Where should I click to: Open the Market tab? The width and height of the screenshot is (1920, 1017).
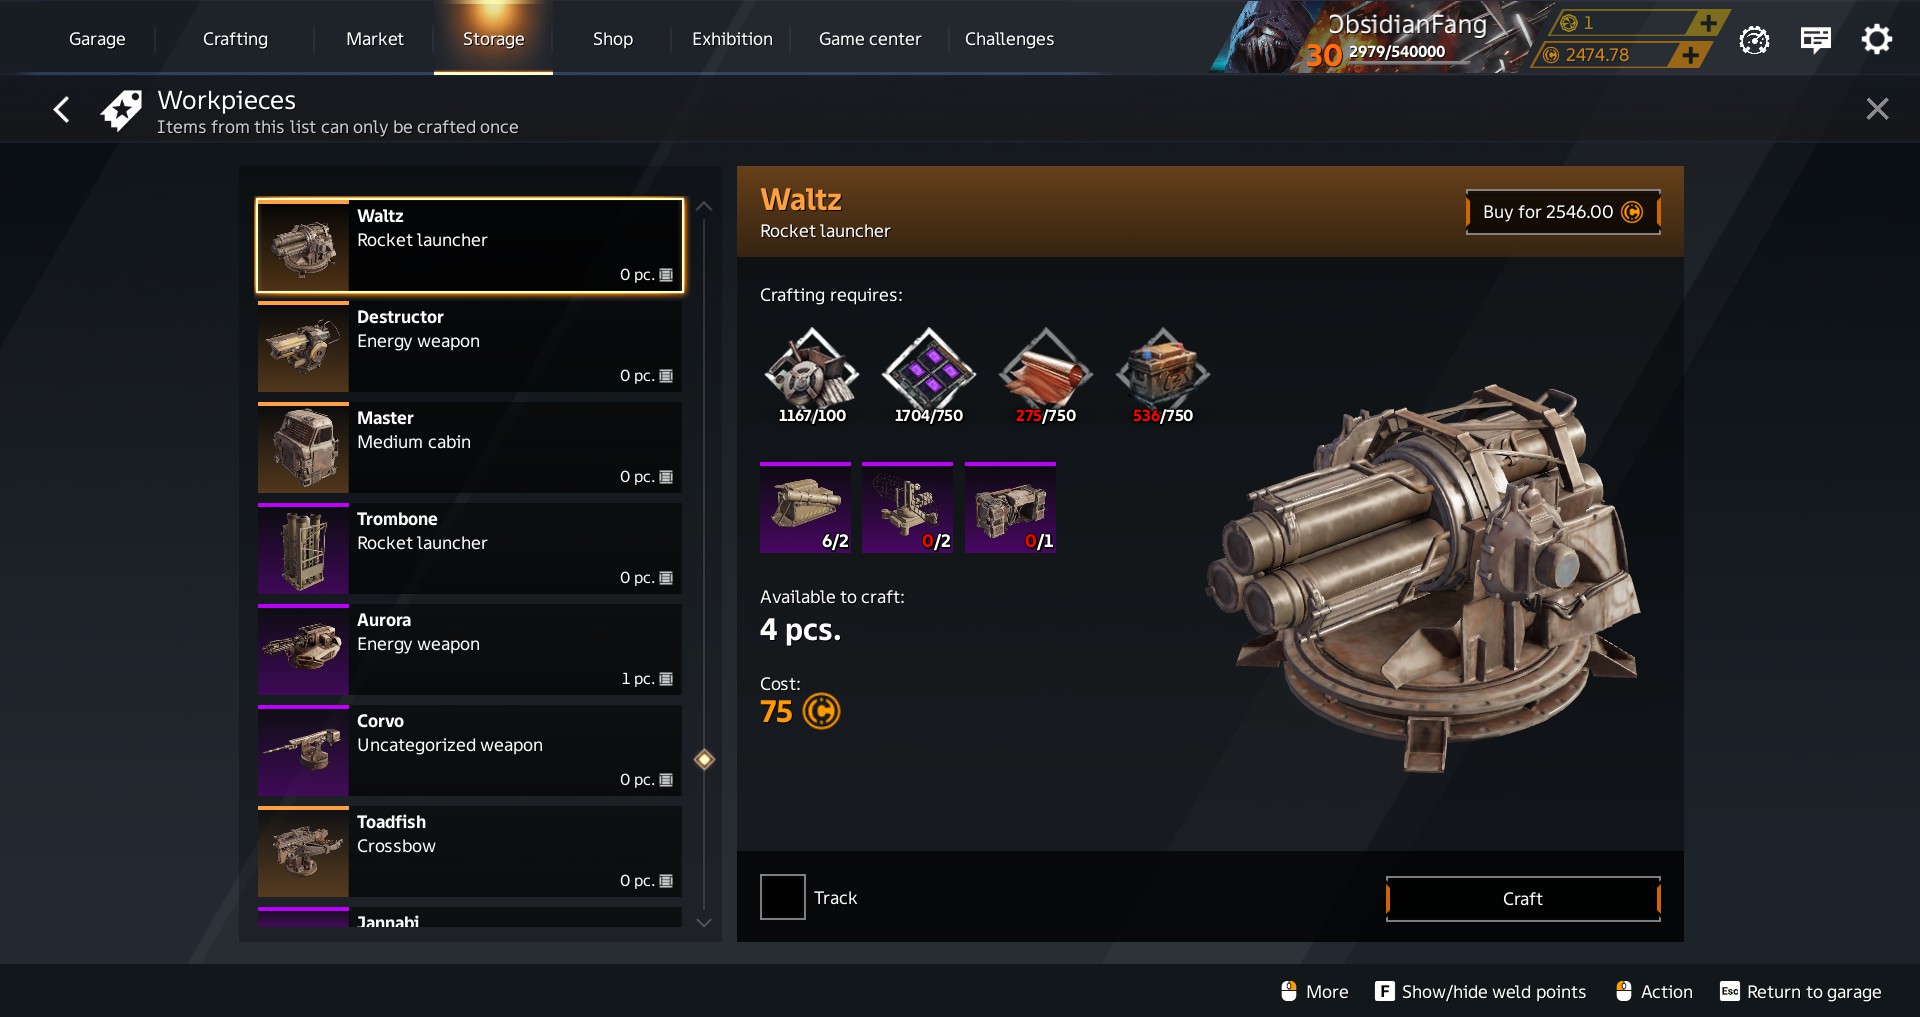coord(375,39)
